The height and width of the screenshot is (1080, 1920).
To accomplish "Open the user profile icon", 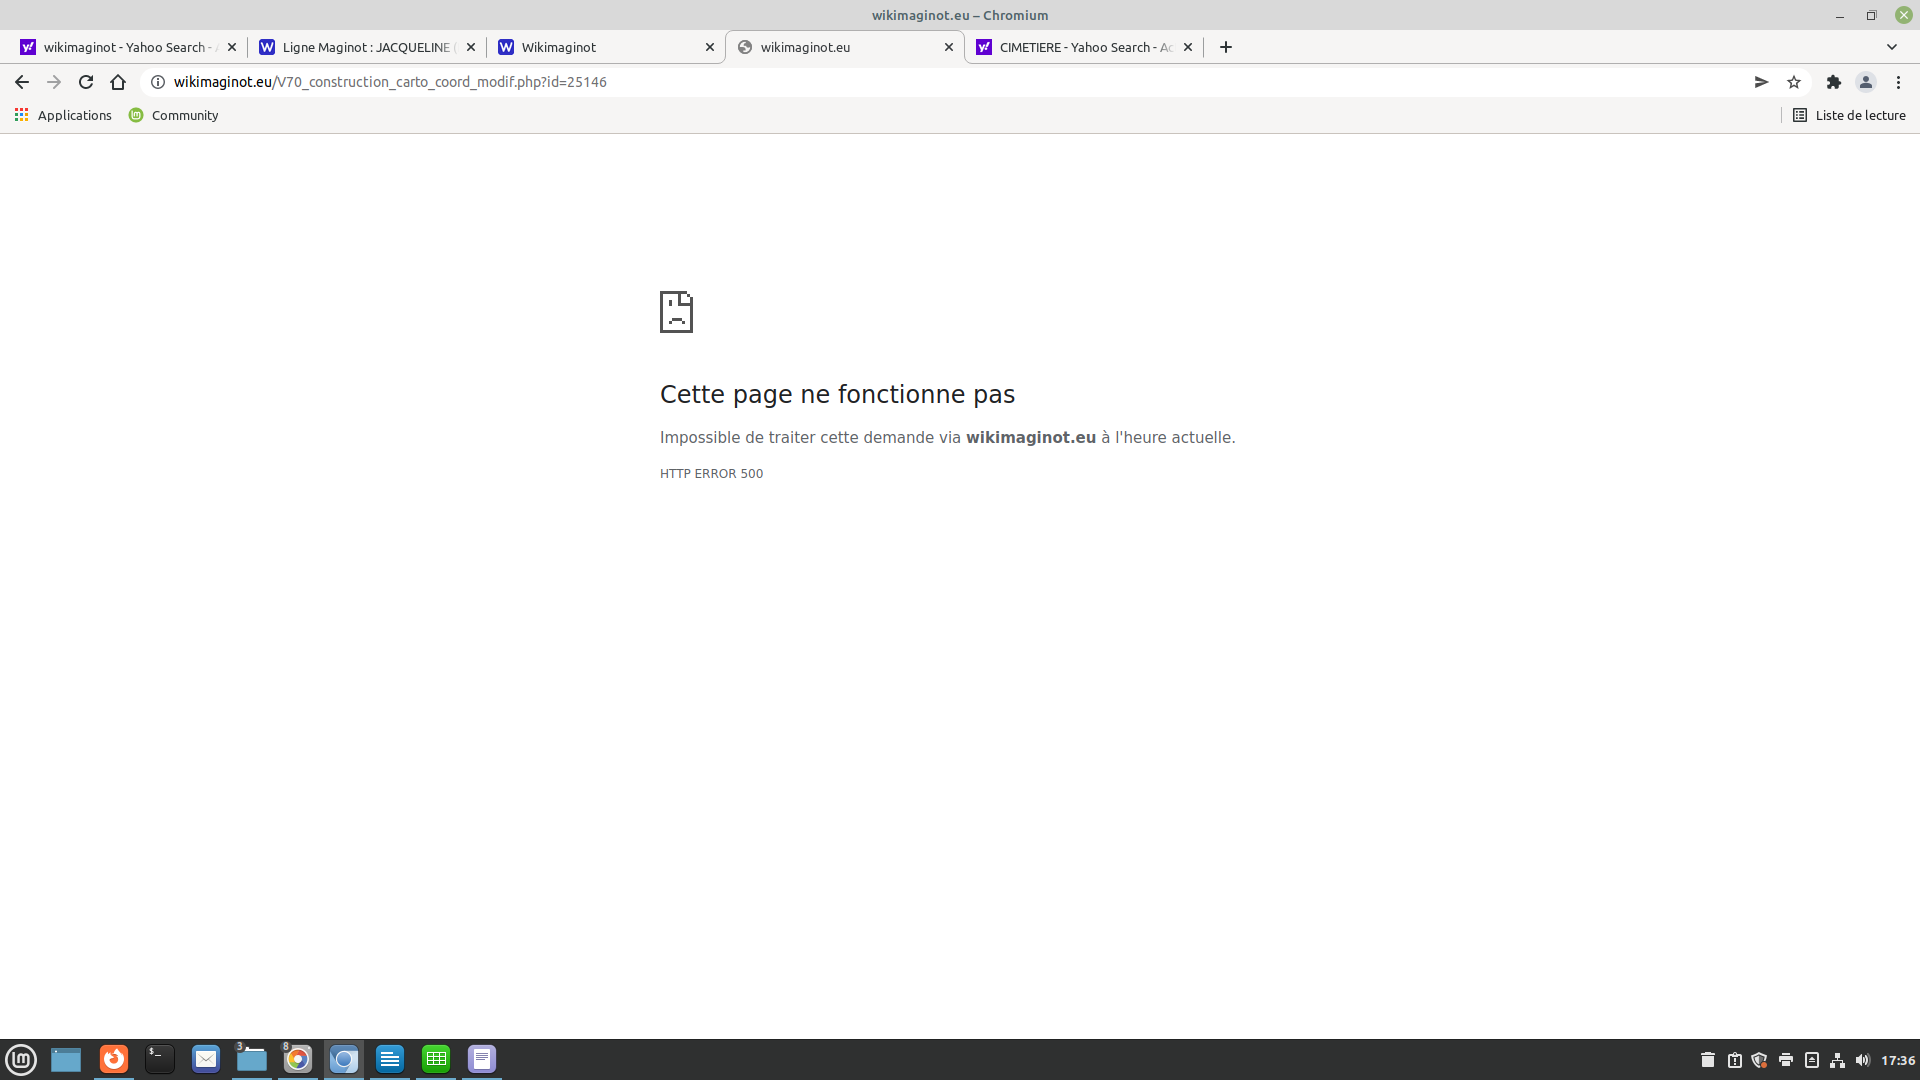I will coord(1866,82).
